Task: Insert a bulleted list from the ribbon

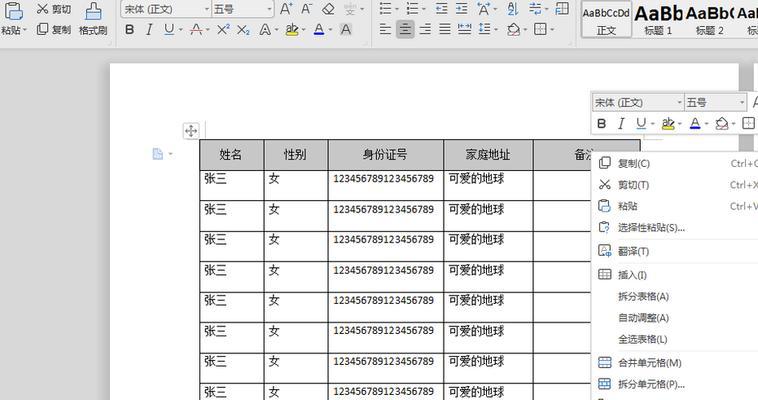Action: tap(385, 9)
